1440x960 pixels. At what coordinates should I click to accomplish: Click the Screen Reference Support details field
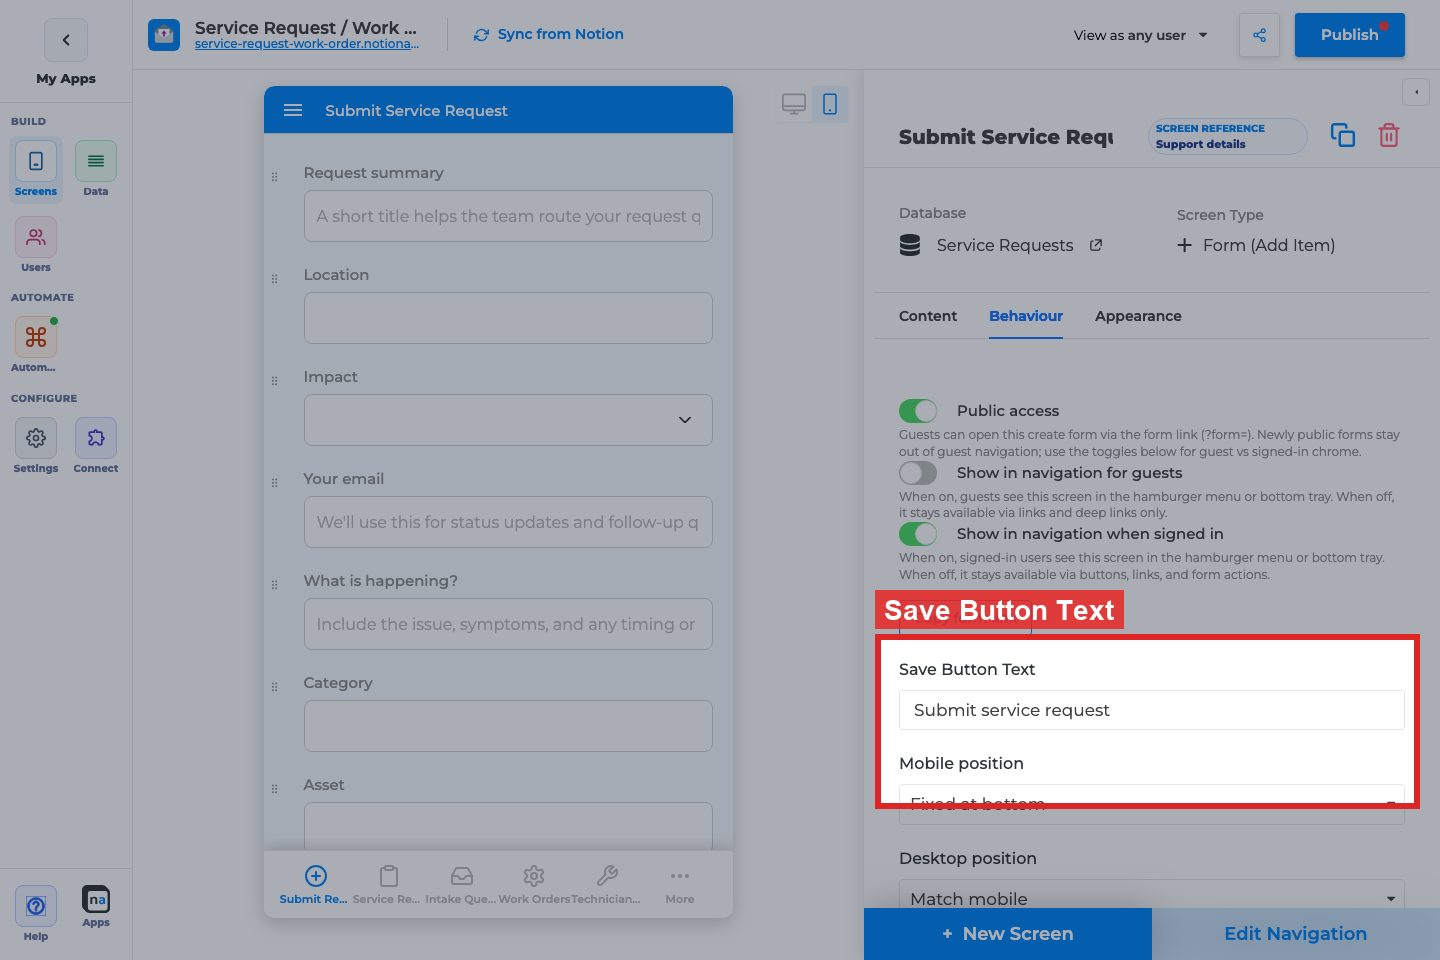[1228, 136]
